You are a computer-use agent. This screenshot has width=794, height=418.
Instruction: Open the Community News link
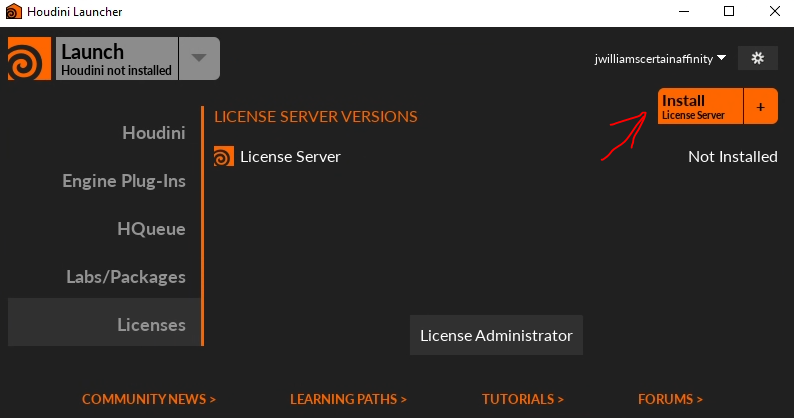coord(149,399)
